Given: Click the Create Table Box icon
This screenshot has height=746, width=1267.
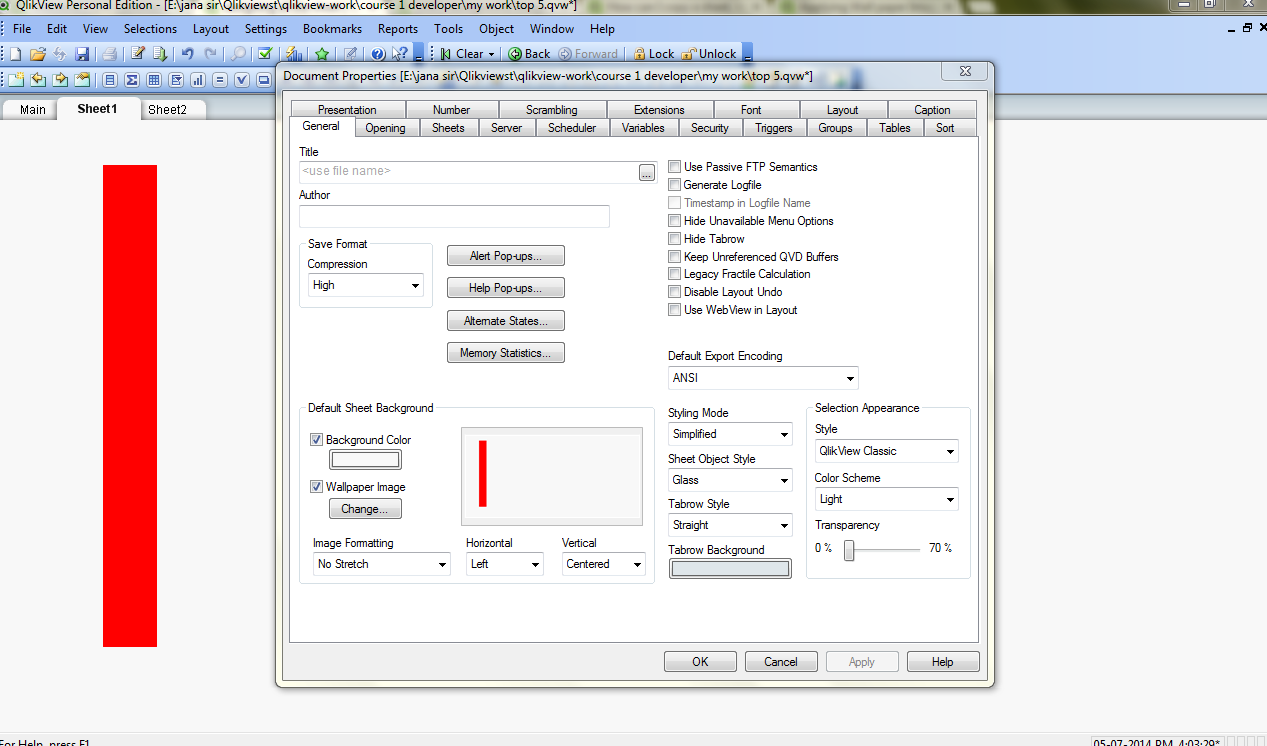Looking at the screenshot, I should tap(154, 80).
